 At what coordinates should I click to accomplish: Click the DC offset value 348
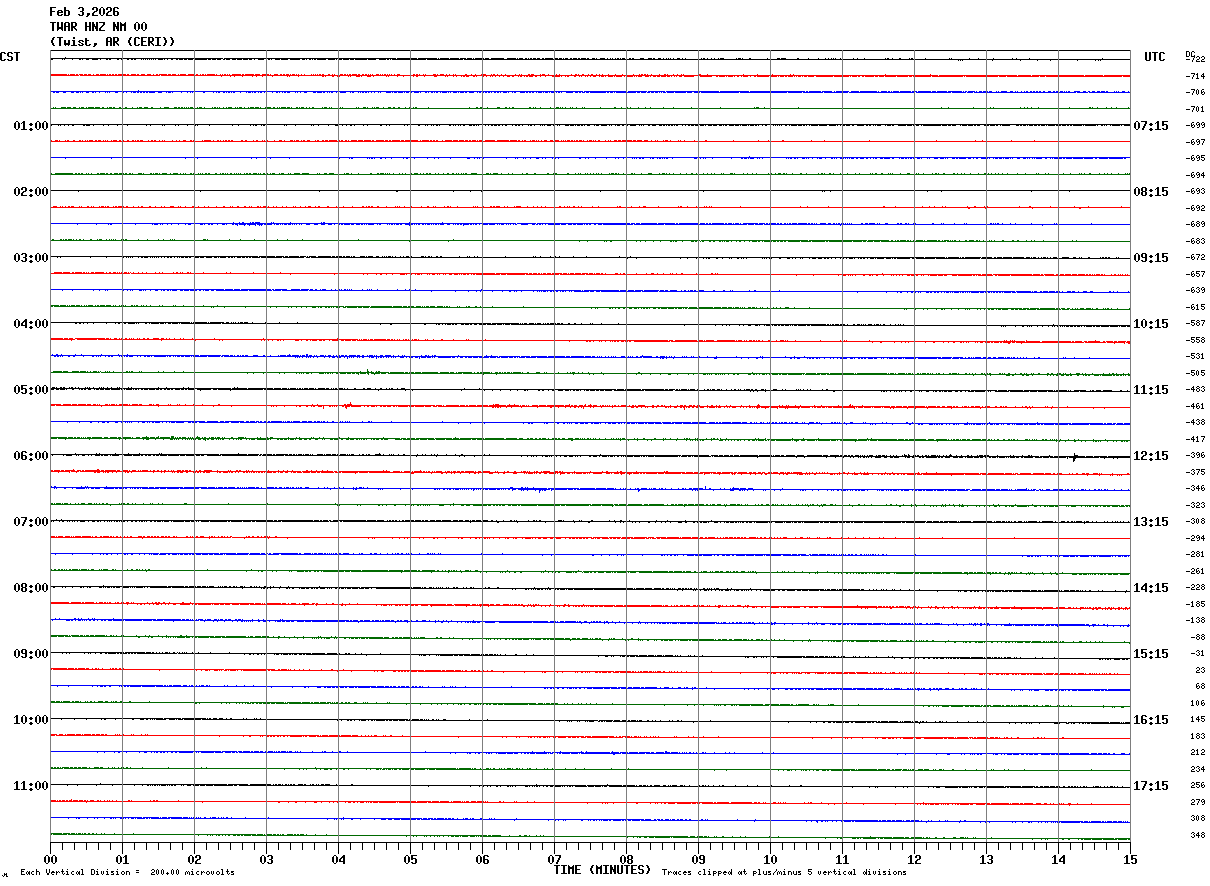pyautogui.click(x=1198, y=836)
